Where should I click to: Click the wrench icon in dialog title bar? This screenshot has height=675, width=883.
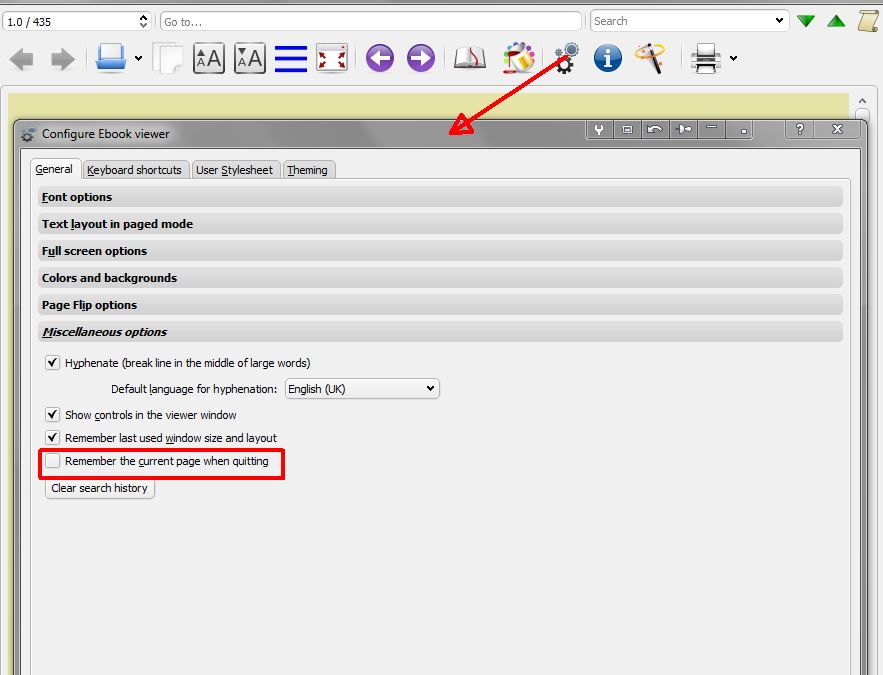click(599, 129)
